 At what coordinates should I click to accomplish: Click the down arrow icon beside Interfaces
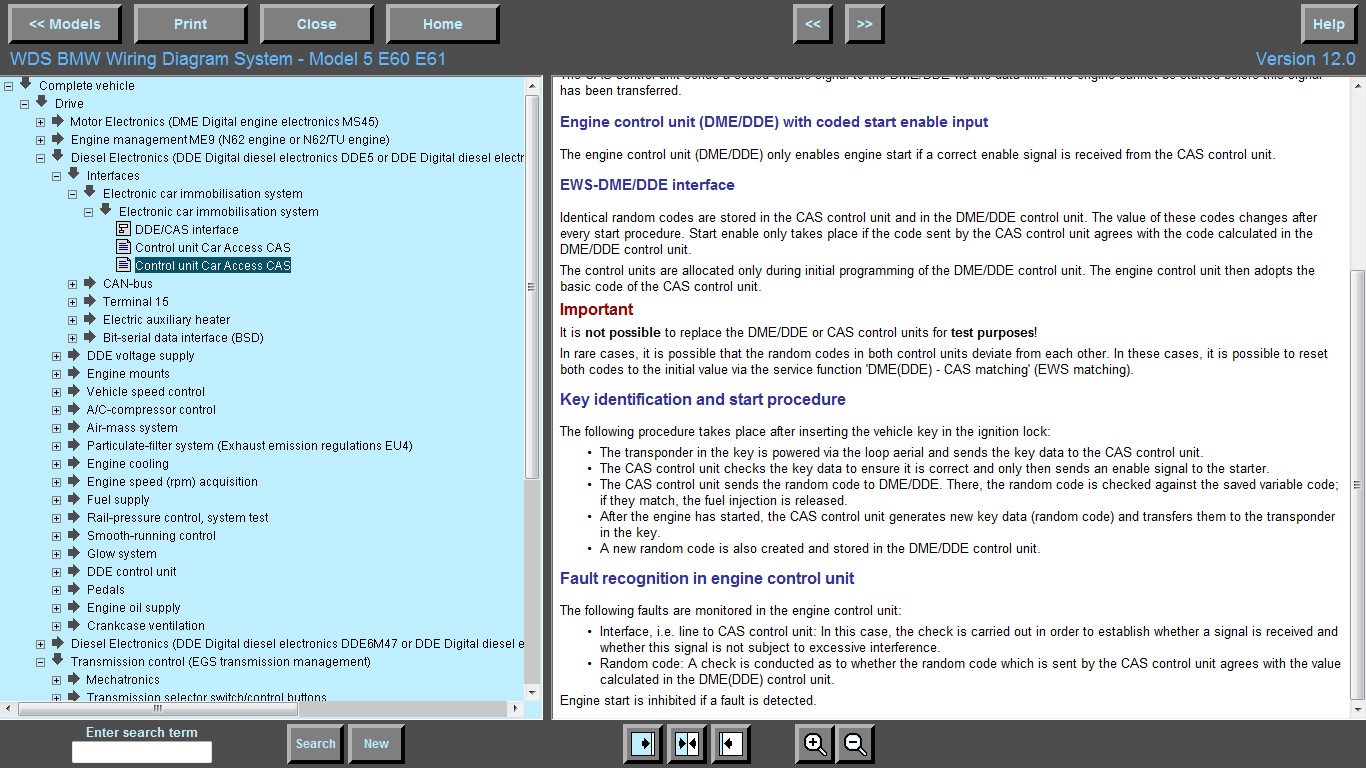tap(73, 174)
